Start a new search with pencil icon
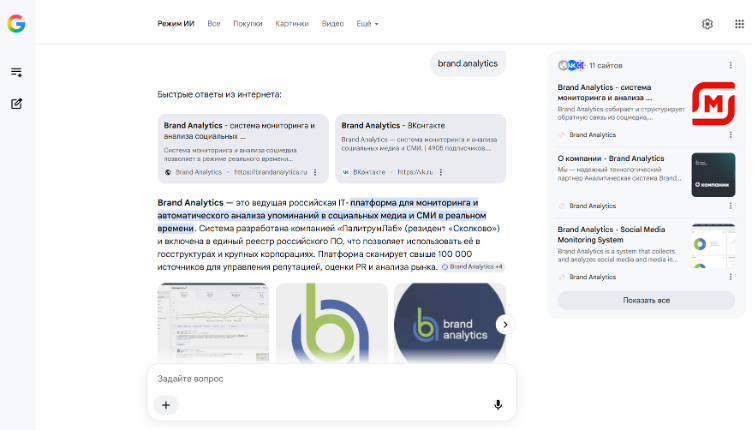 [x=16, y=104]
